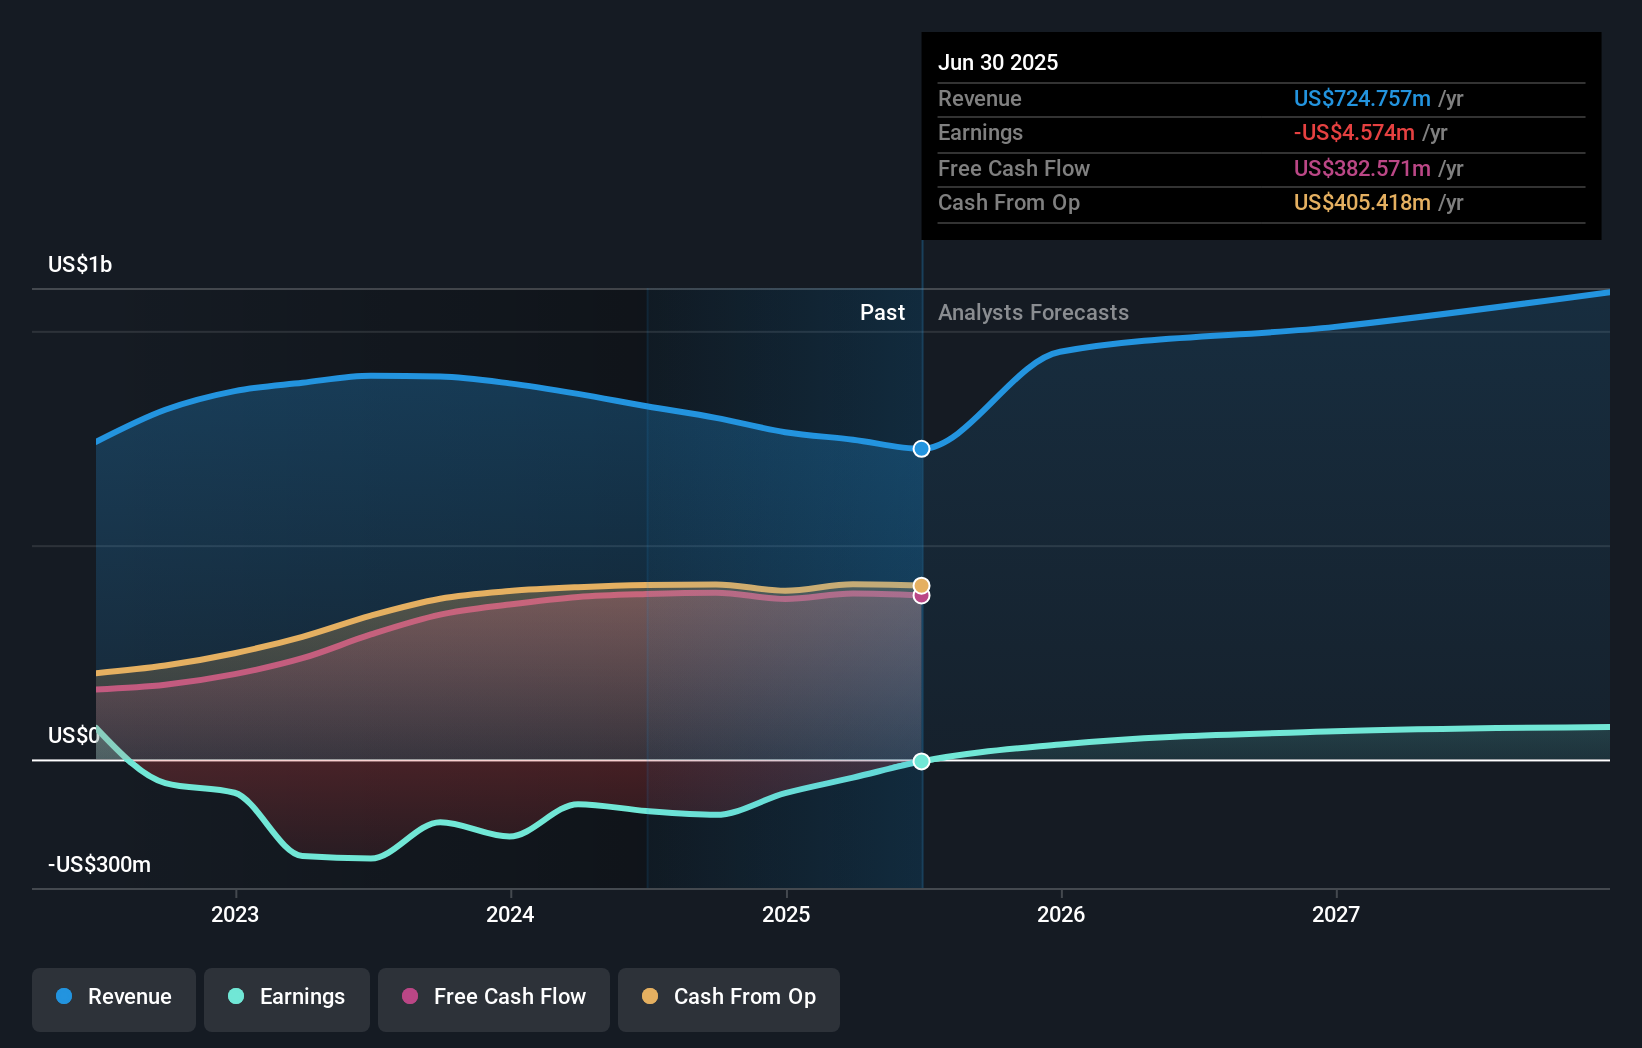The width and height of the screenshot is (1642, 1048).
Task: Select the Earnings marker at the zero line
Action: pos(920,762)
